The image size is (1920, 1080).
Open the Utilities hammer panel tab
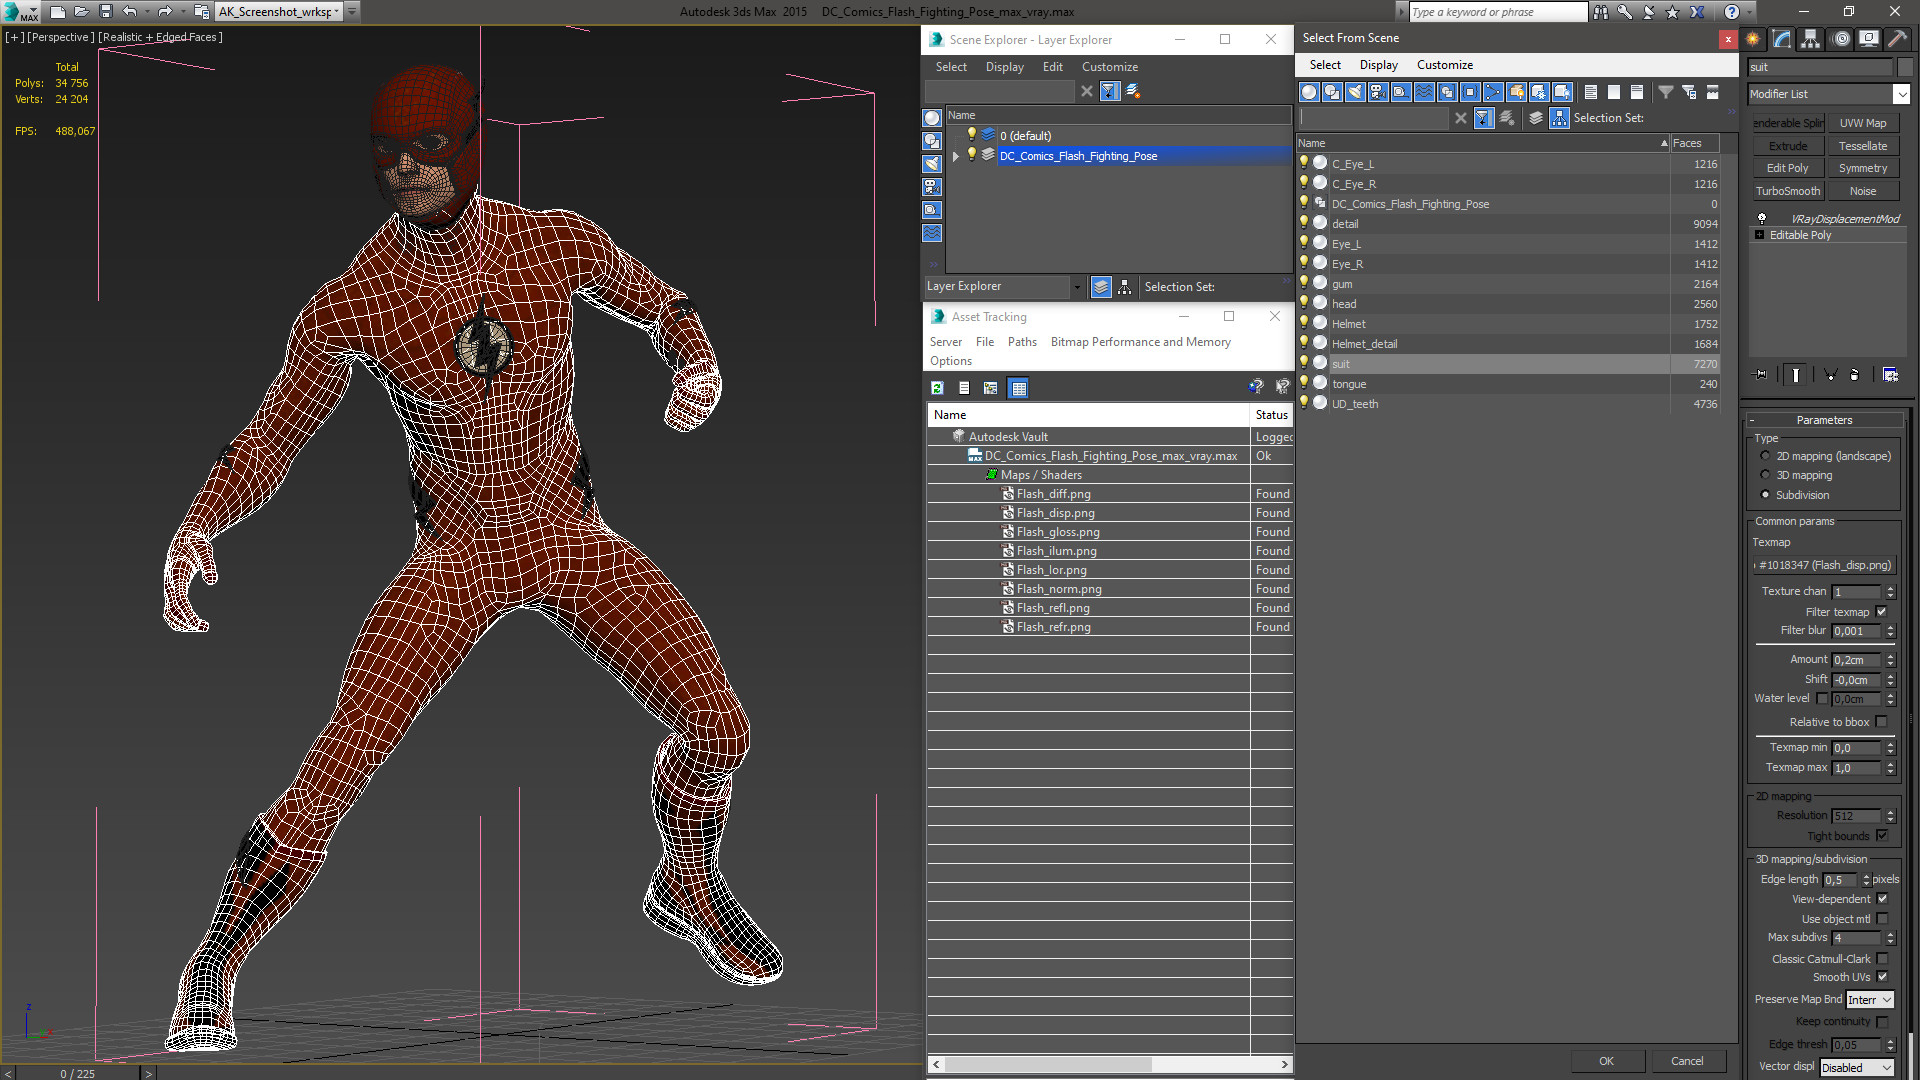1897,39
